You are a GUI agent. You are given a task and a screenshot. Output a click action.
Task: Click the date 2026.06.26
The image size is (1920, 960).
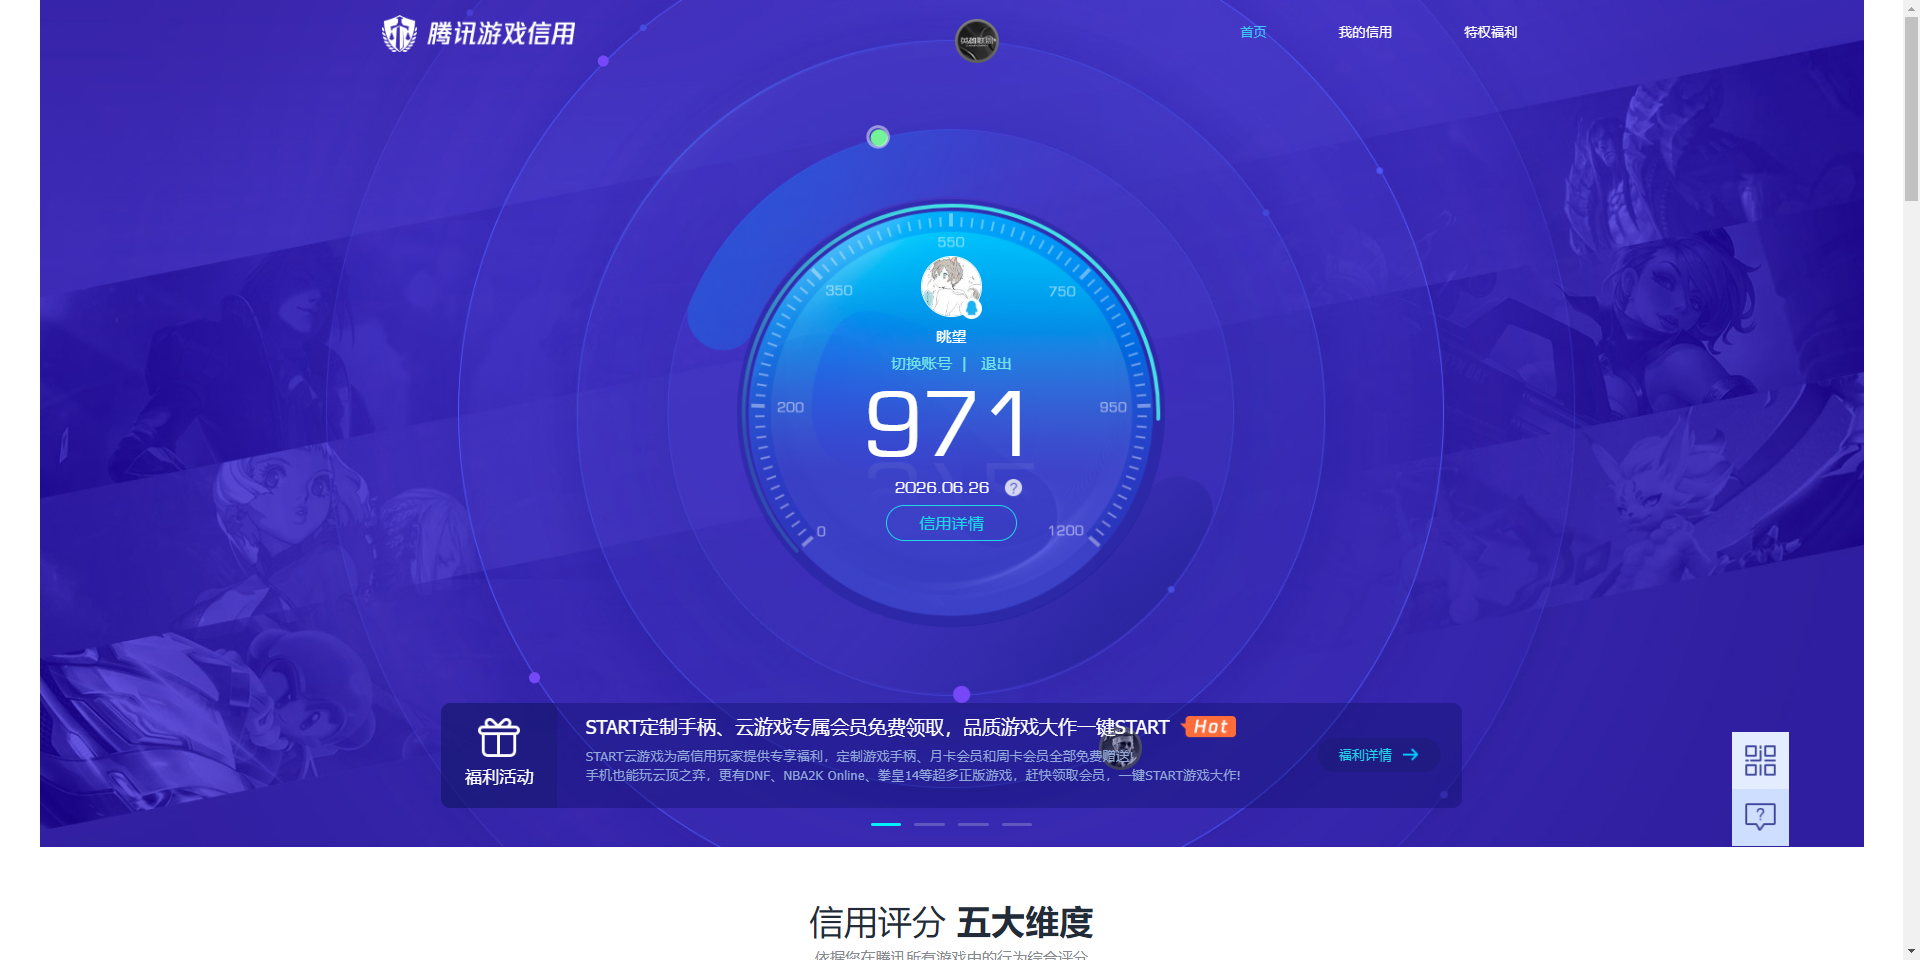pyautogui.click(x=942, y=488)
